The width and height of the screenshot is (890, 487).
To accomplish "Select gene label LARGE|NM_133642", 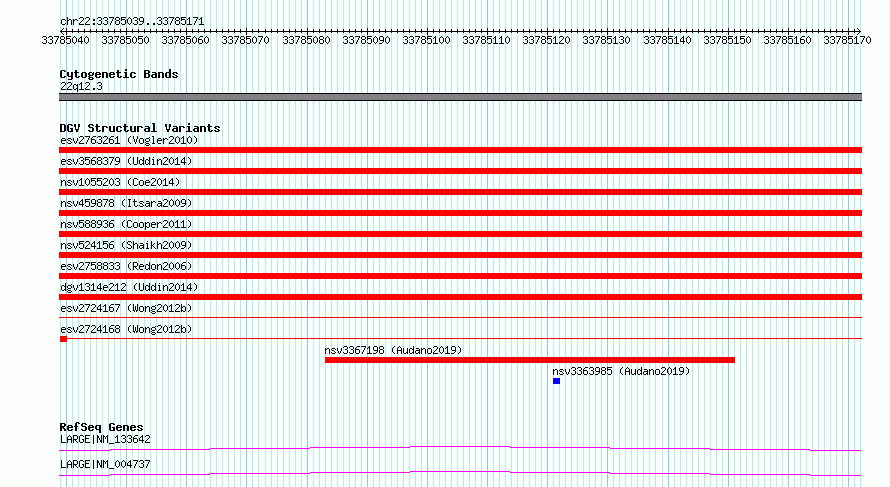I will pyautogui.click(x=105, y=439).
